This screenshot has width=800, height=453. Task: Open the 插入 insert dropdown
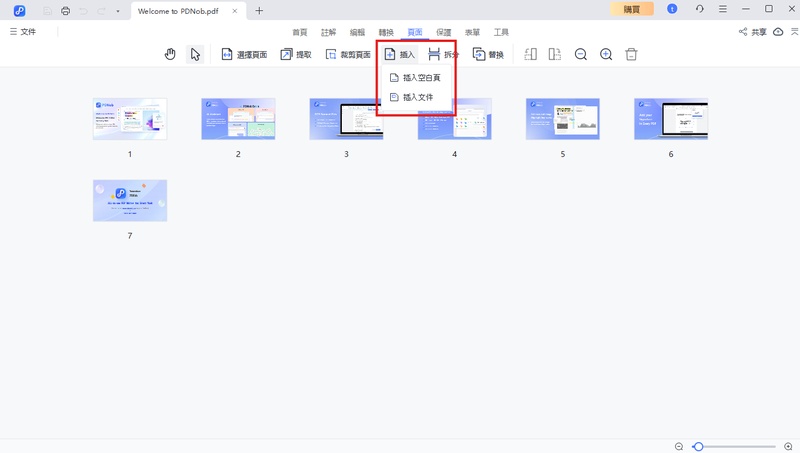[x=400, y=55]
